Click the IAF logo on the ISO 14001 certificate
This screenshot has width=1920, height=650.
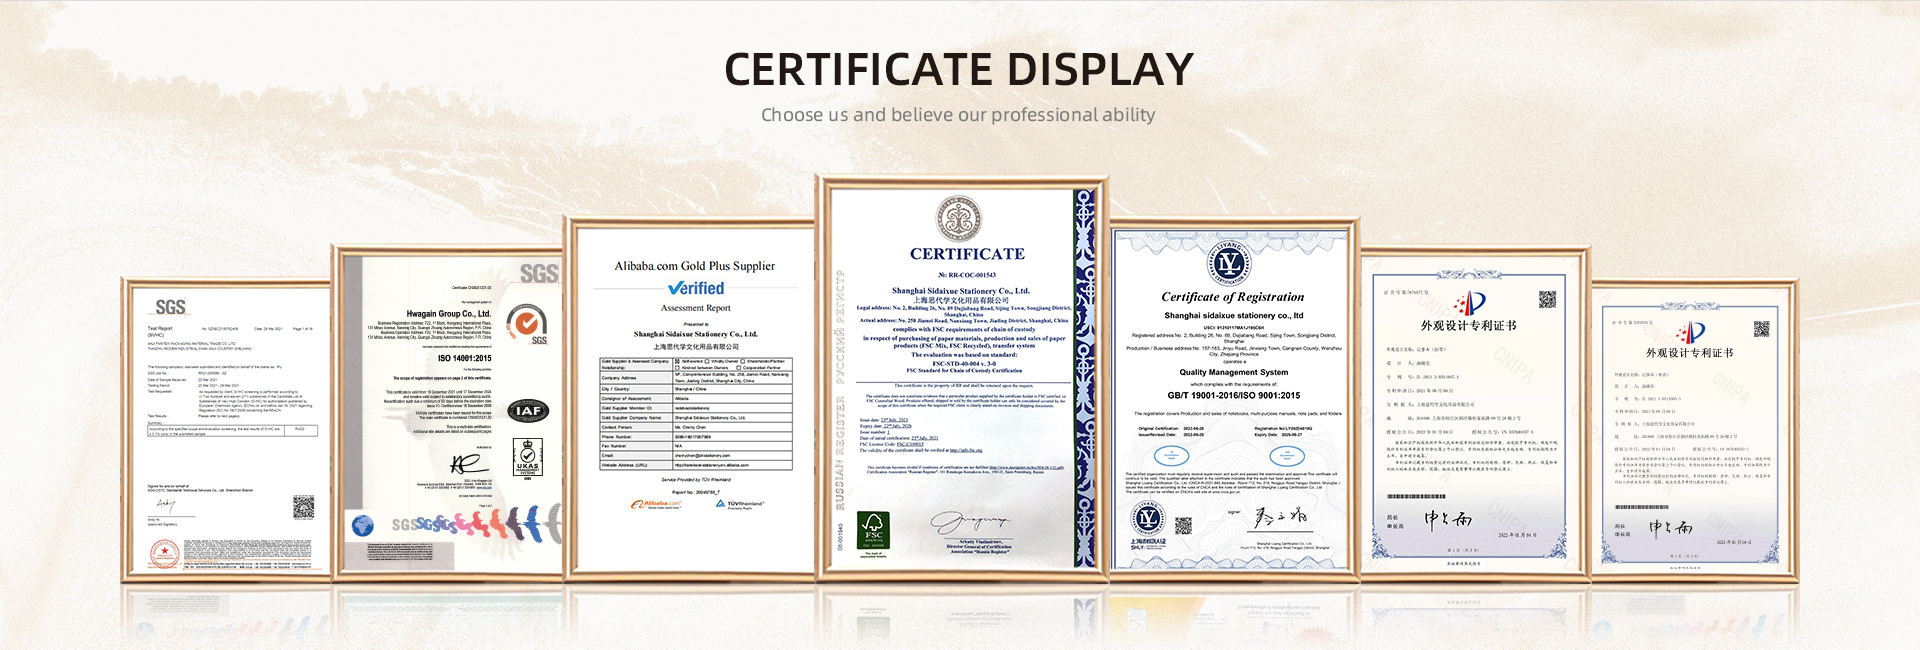coord(528,410)
